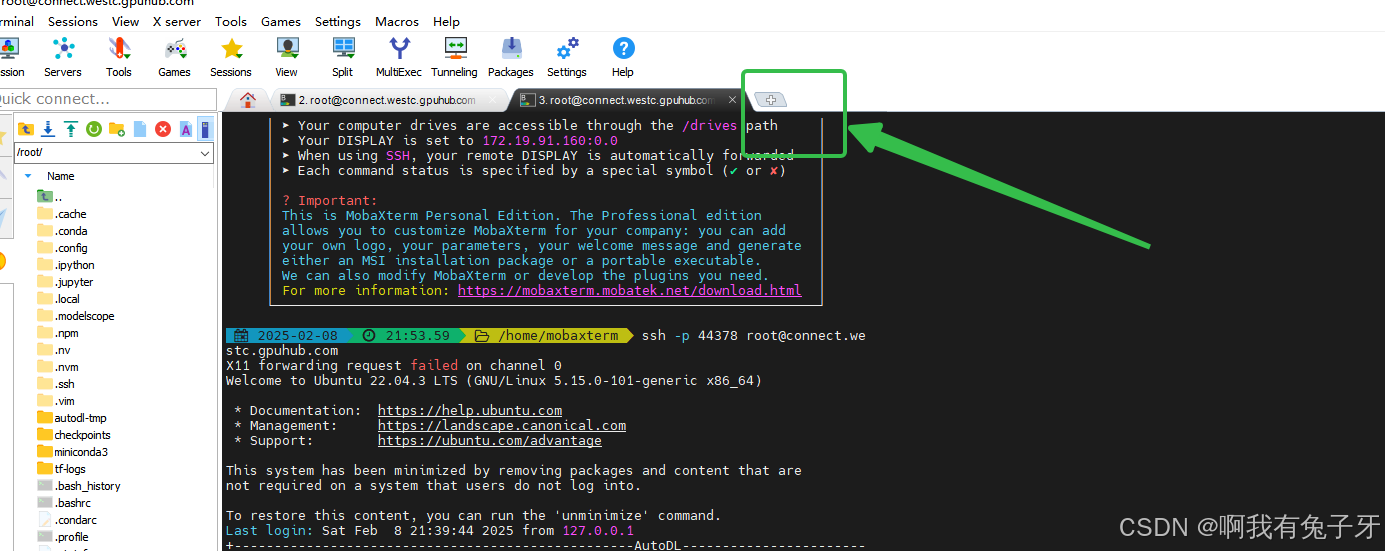This screenshot has height=551, width=1385.
Task: Open the Servers toolbar button
Action: (63, 57)
